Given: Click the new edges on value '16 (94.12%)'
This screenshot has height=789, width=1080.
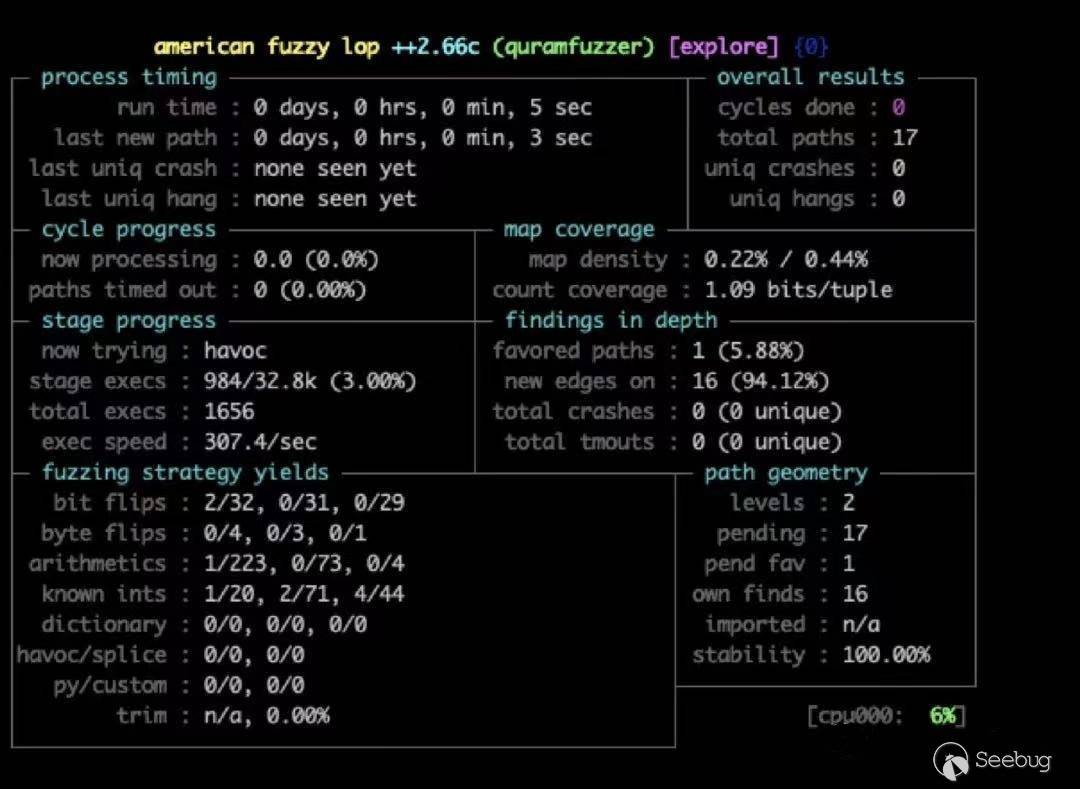Looking at the screenshot, I should 760,381.
